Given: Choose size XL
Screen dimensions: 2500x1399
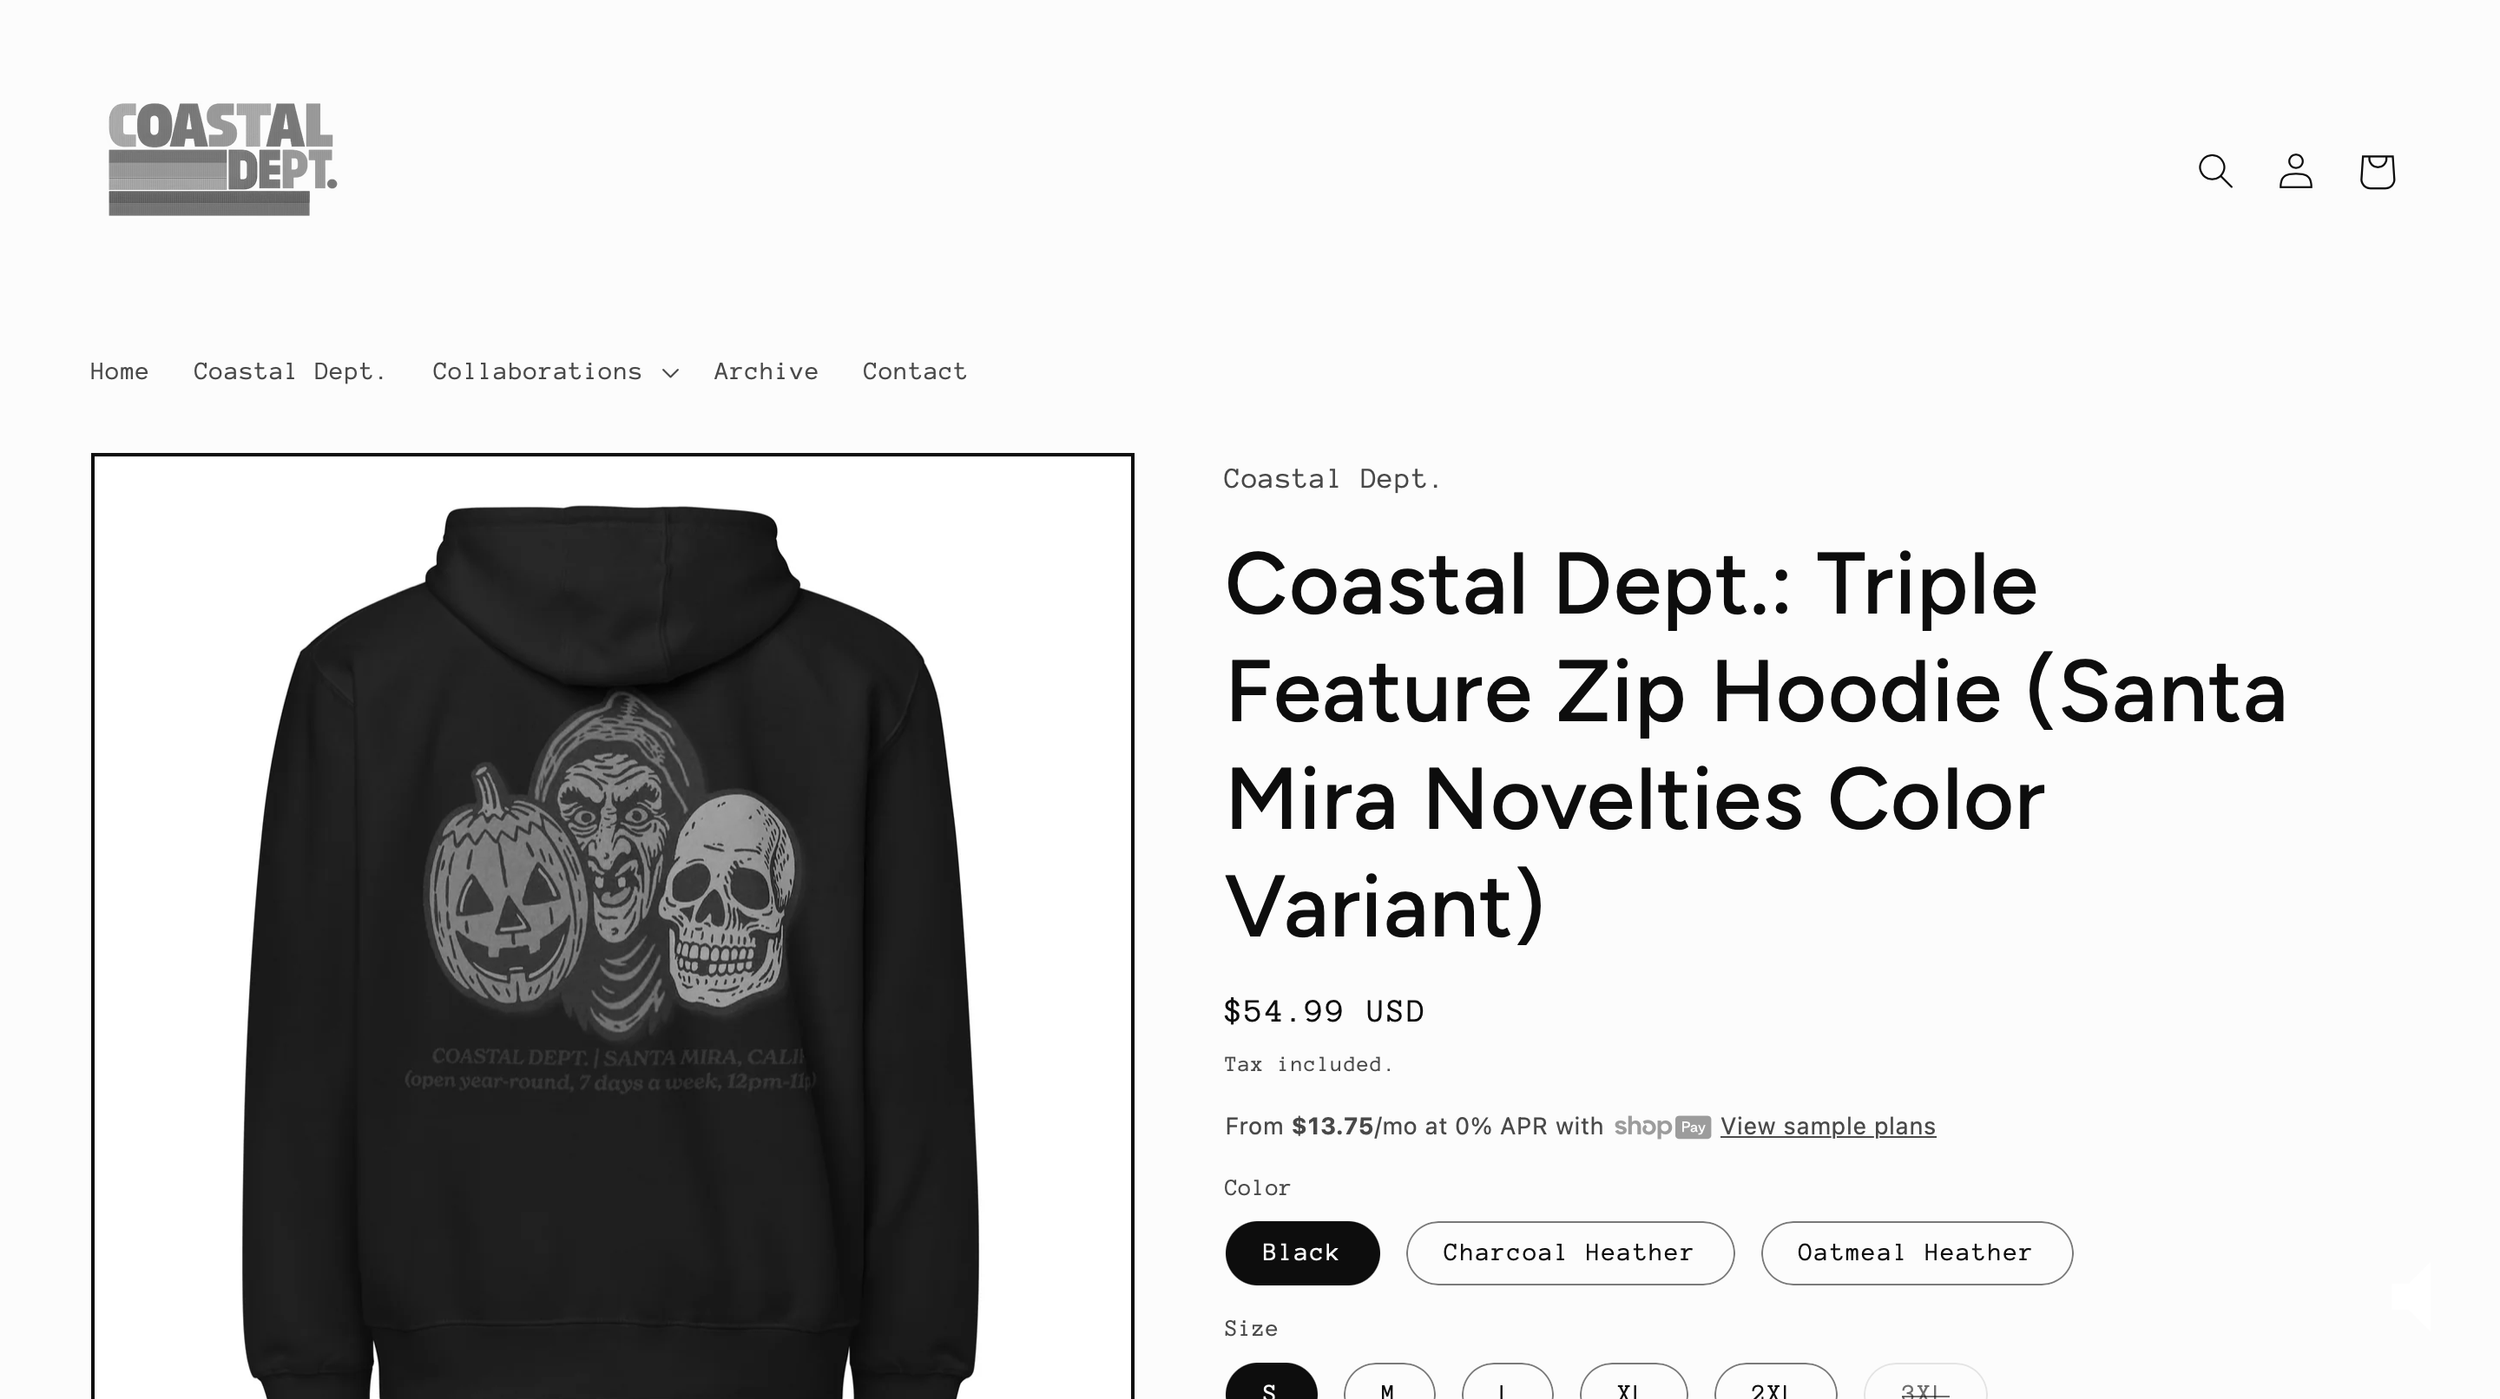Looking at the screenshot, I should point(1634,1382).
